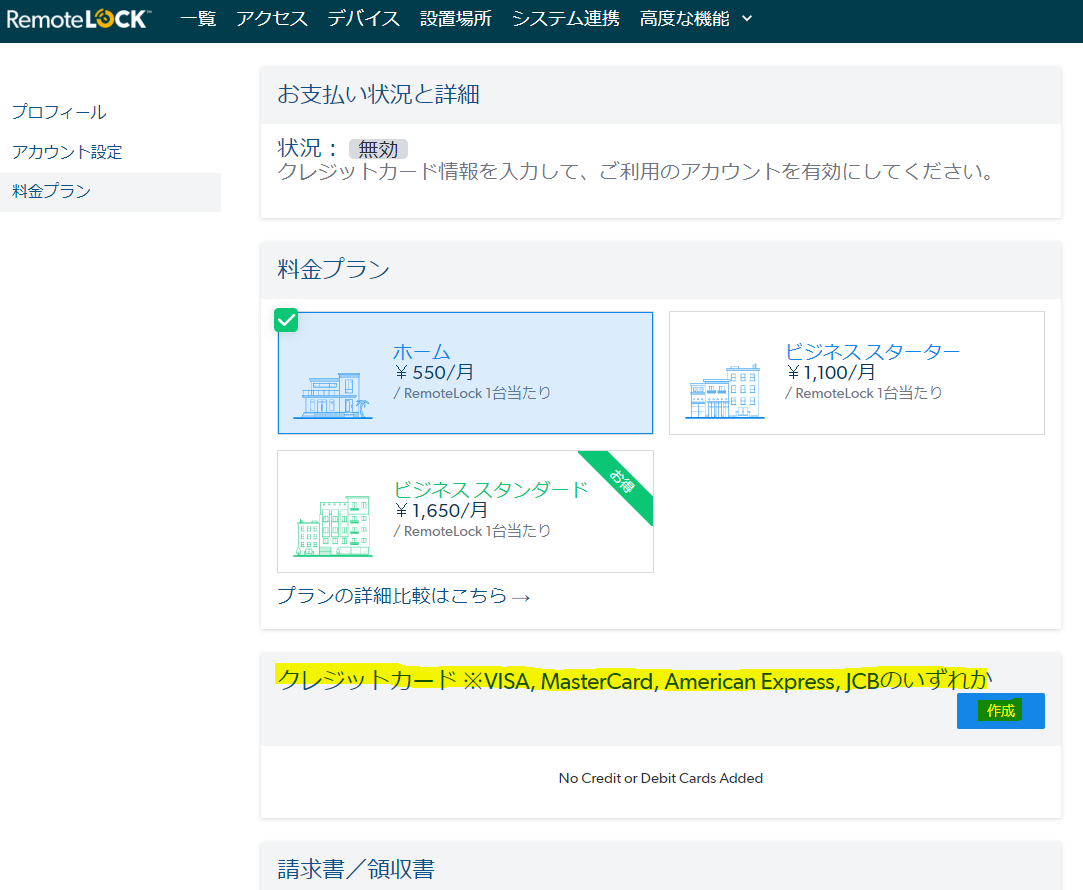This screenshot has width=1083, height=890.
Task: Open the 一覧 menu item
Action: [x=198, y=19]
